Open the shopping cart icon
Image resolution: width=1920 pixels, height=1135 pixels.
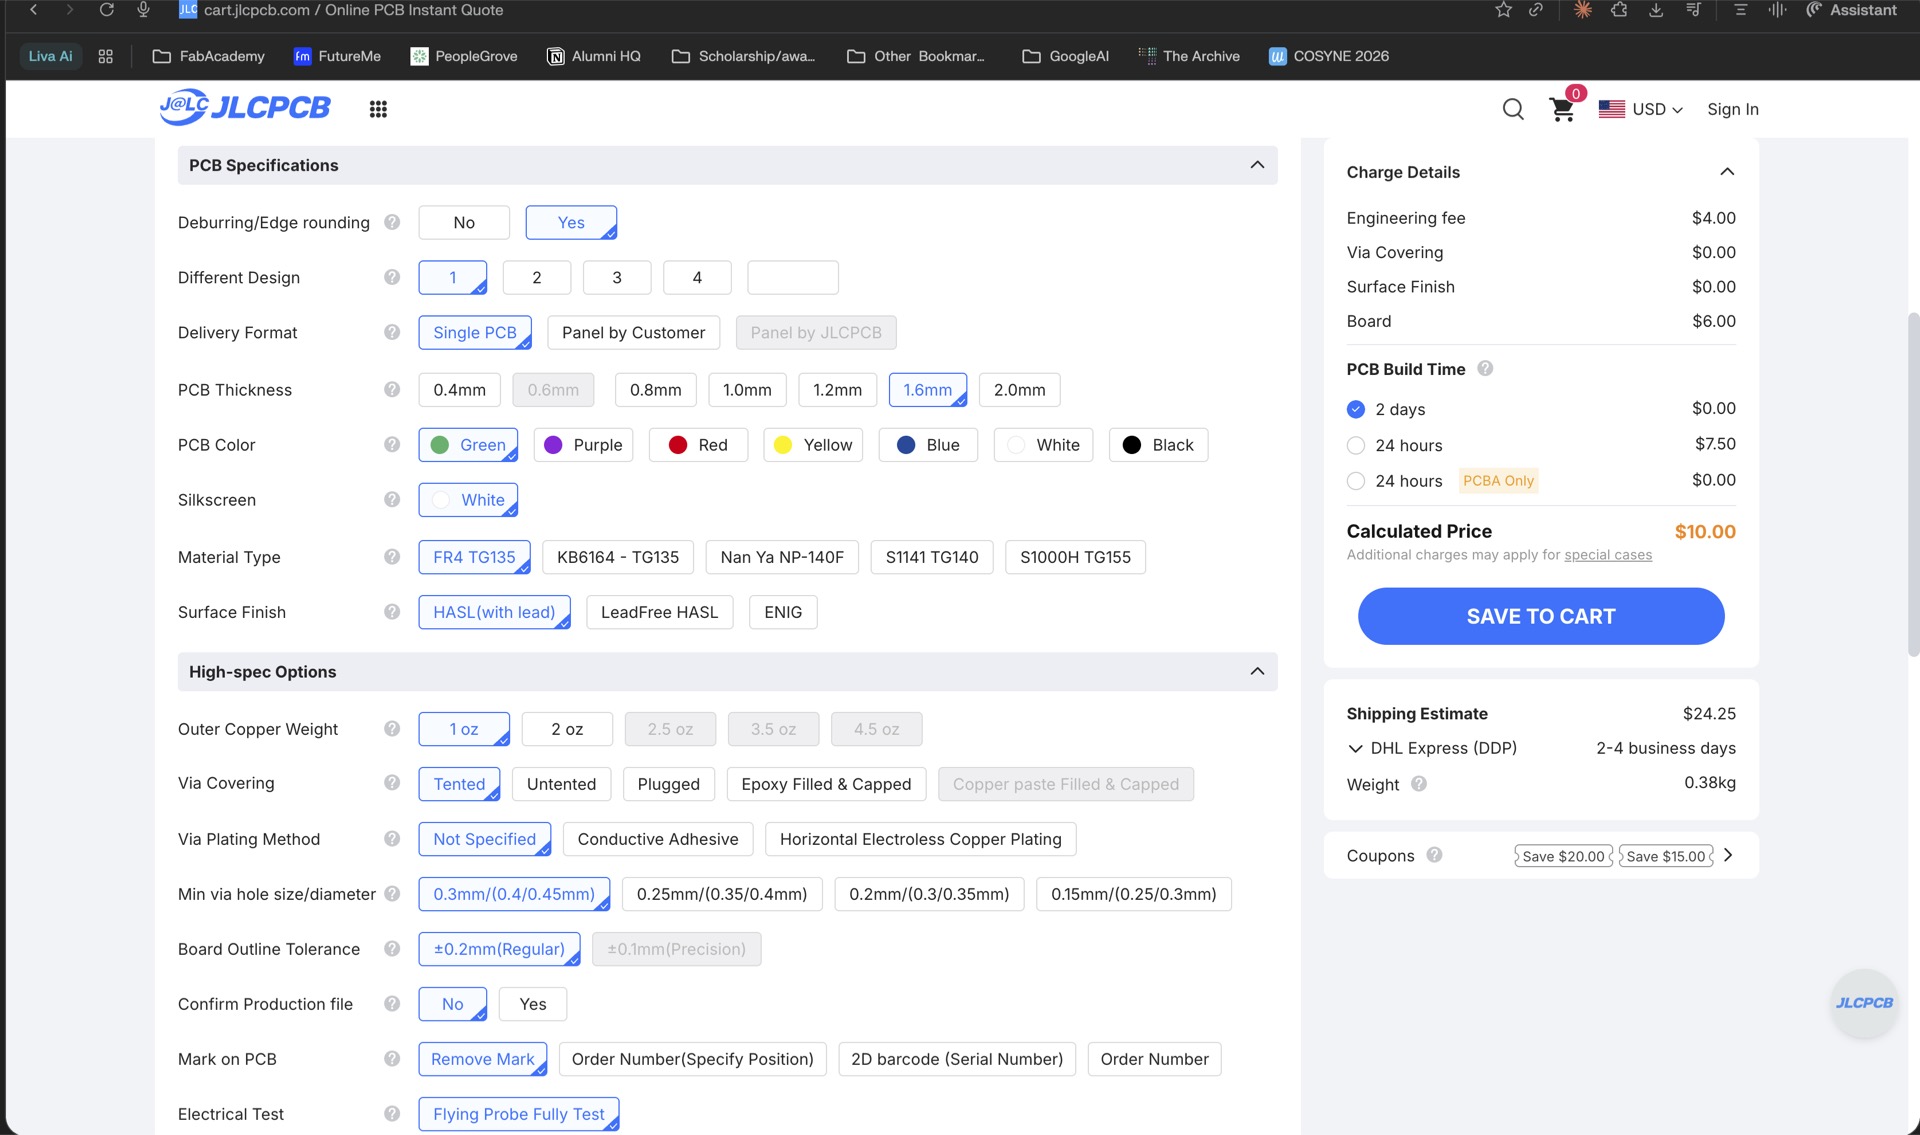[x=1561, y=110]
